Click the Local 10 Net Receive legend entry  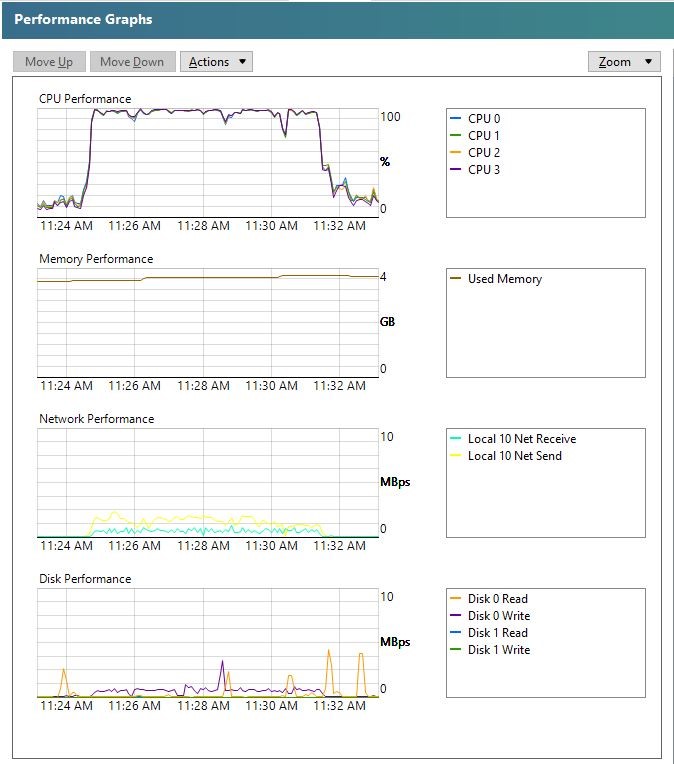[521, 439]
